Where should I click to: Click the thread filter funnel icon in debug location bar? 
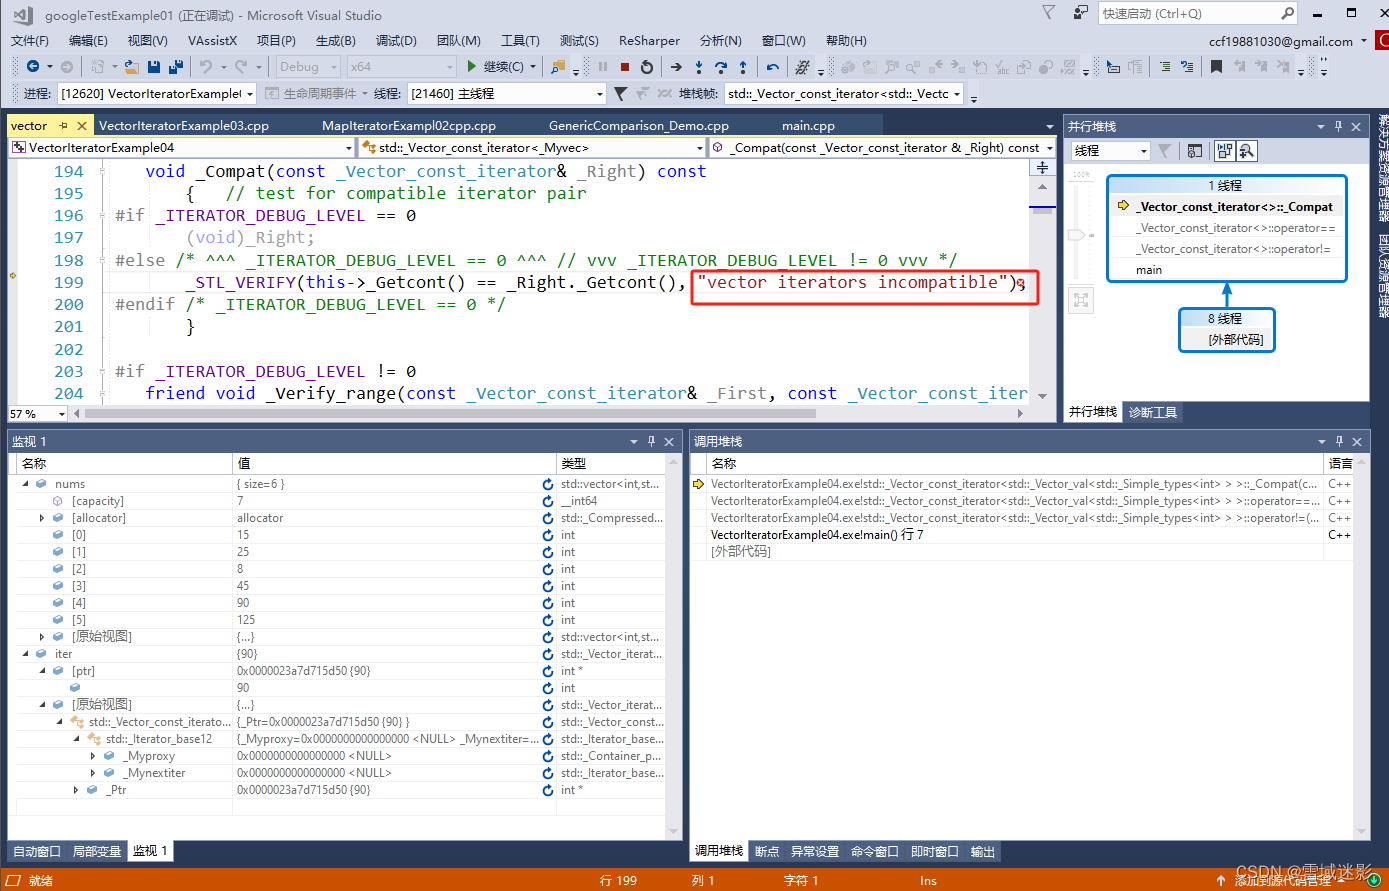620,93
